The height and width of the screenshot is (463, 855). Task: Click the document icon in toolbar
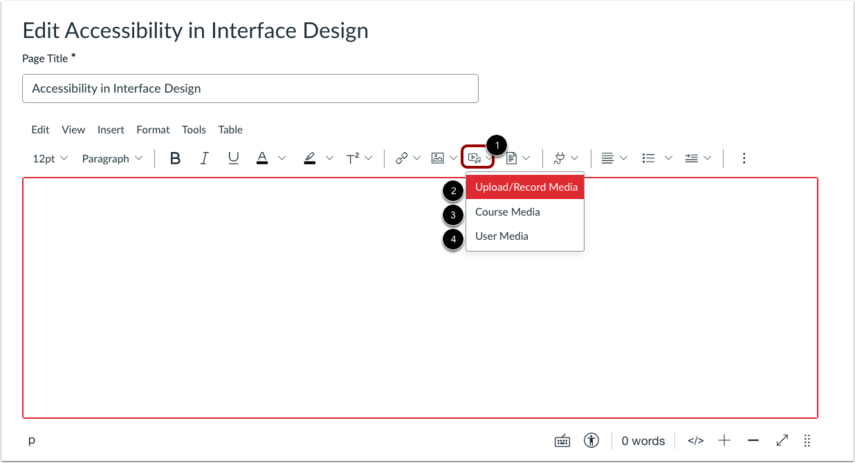point(511,158)
